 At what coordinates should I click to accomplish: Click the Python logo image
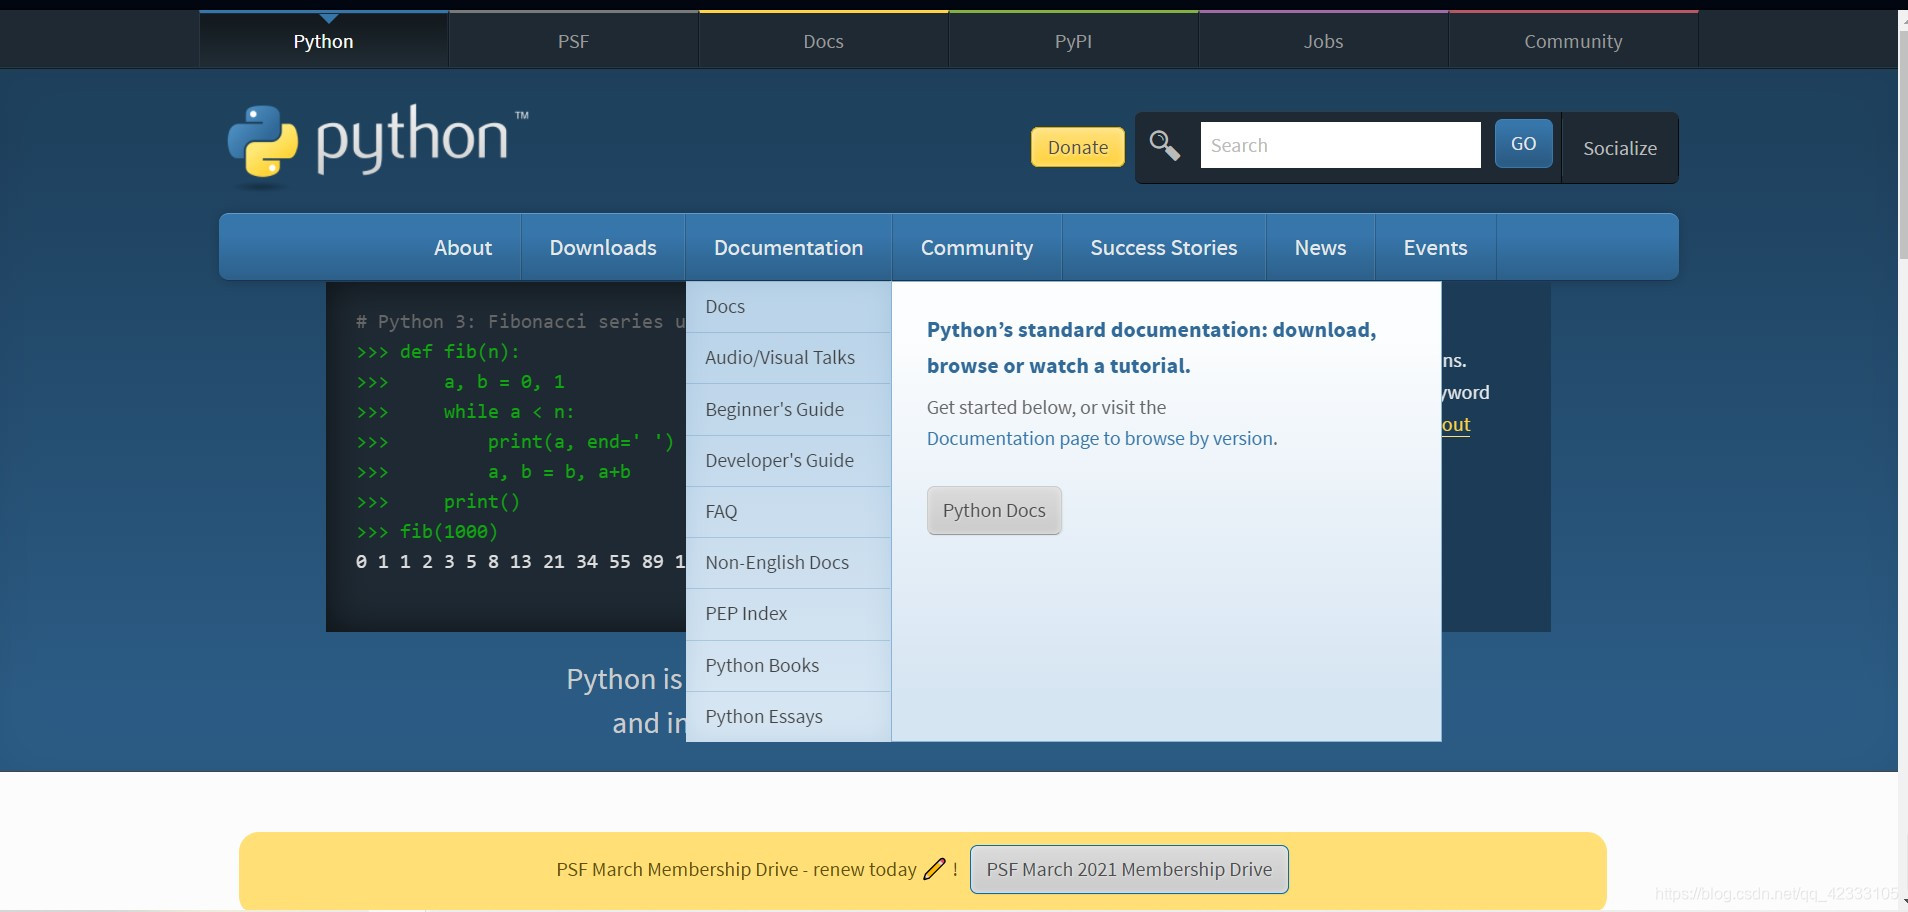pos(377,146)
